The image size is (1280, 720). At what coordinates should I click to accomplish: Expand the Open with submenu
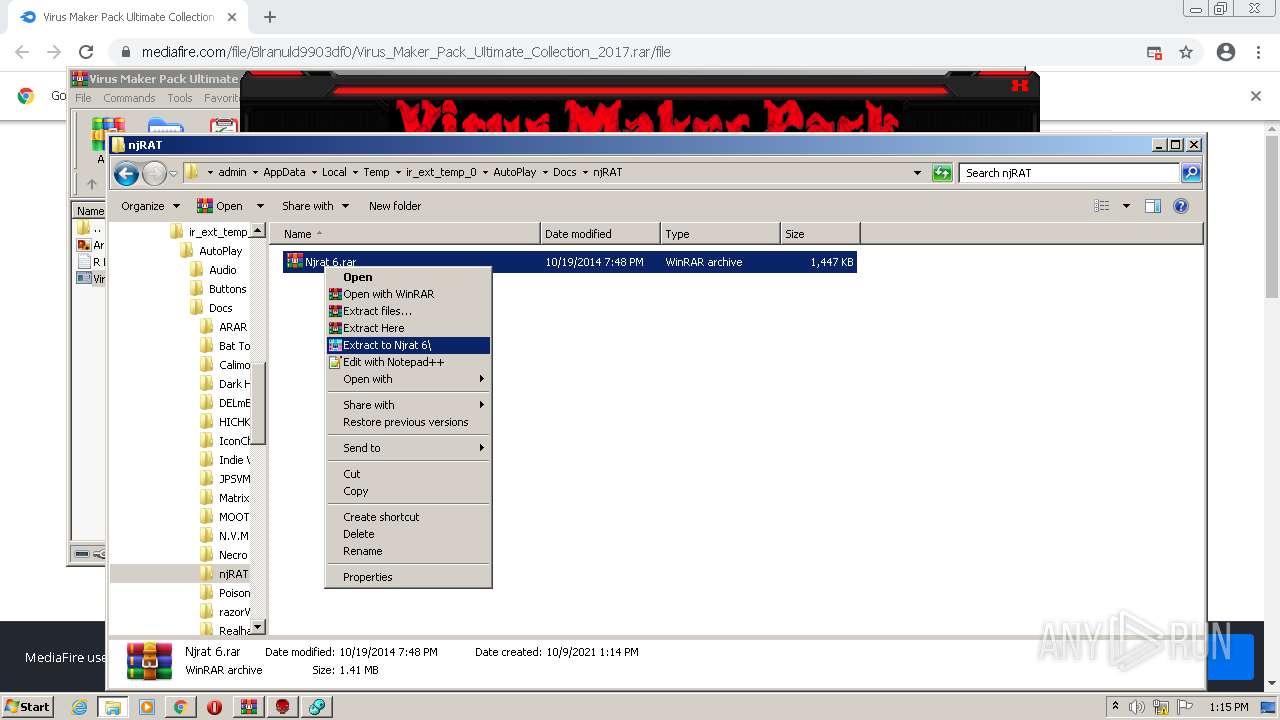click(x=408, y=379)
